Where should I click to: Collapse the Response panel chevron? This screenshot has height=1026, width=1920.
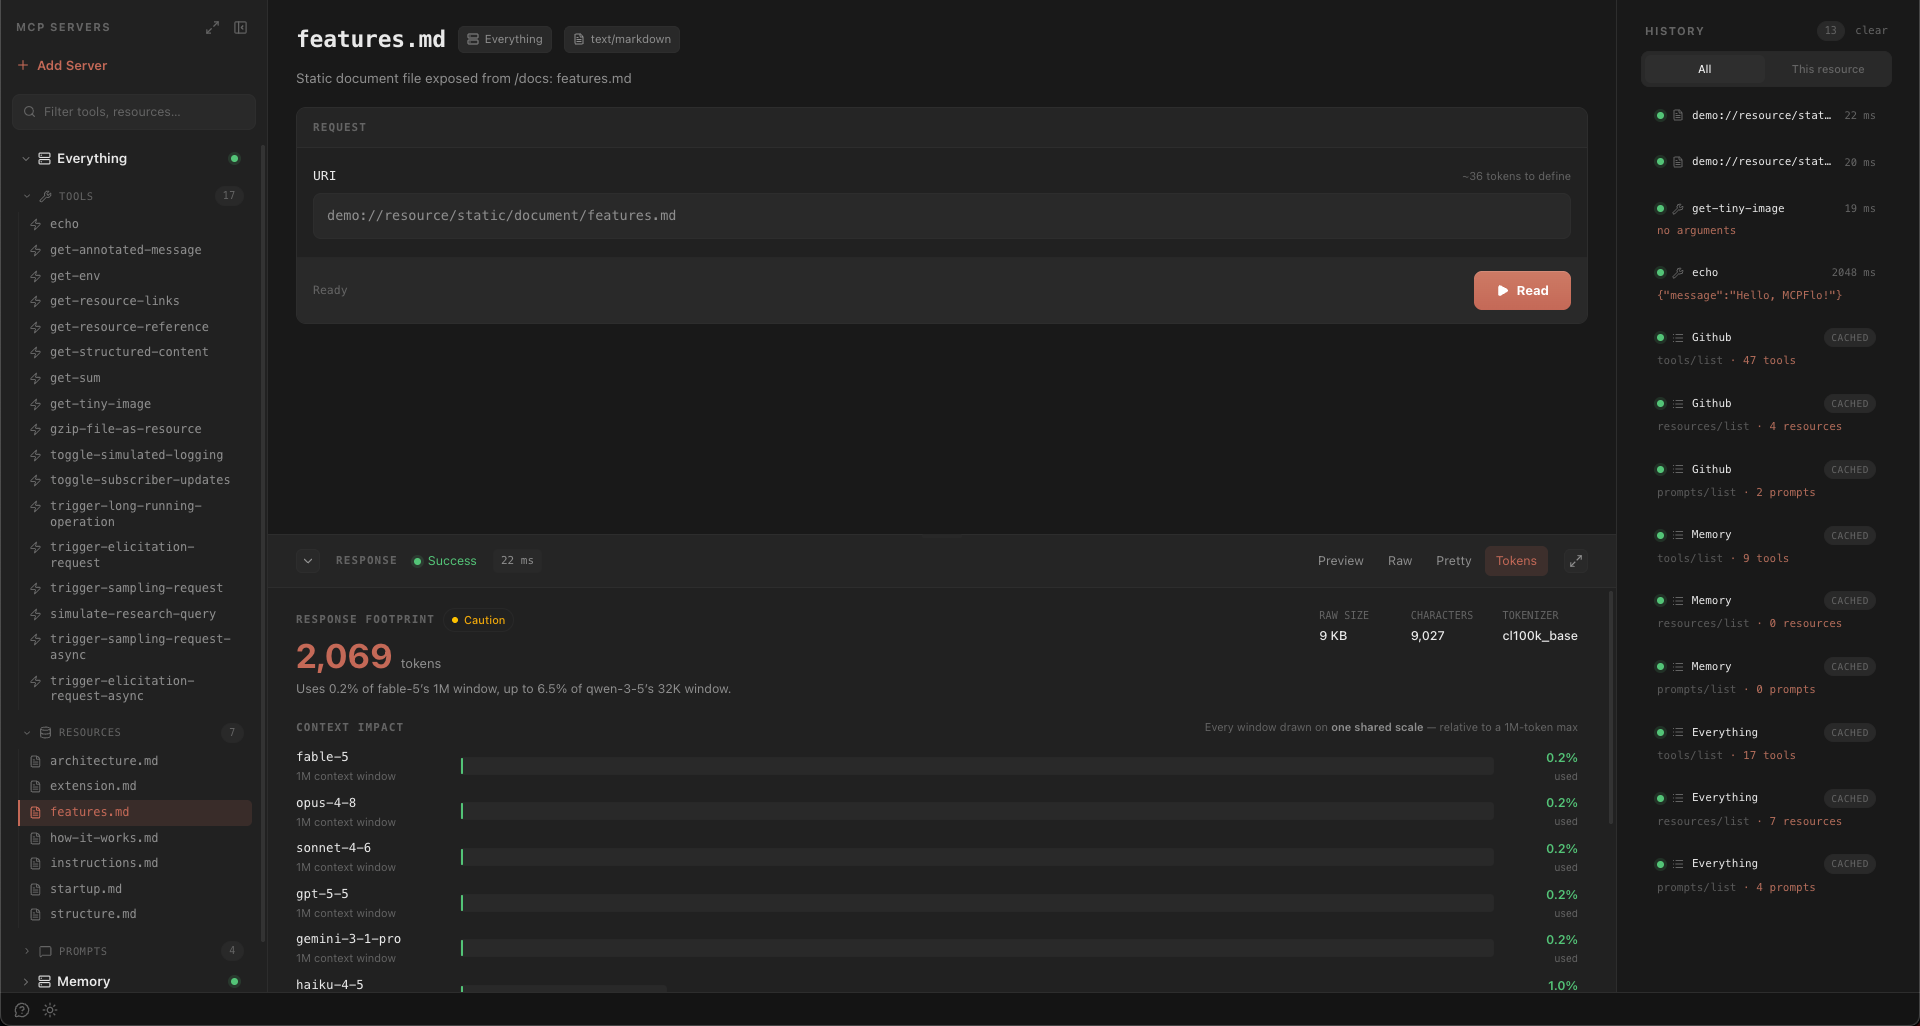click(308, 561)
